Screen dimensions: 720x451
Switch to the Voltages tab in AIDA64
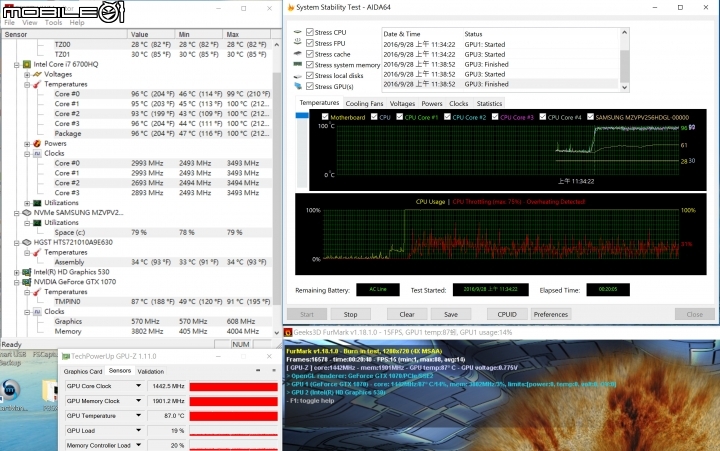[402, 103]
